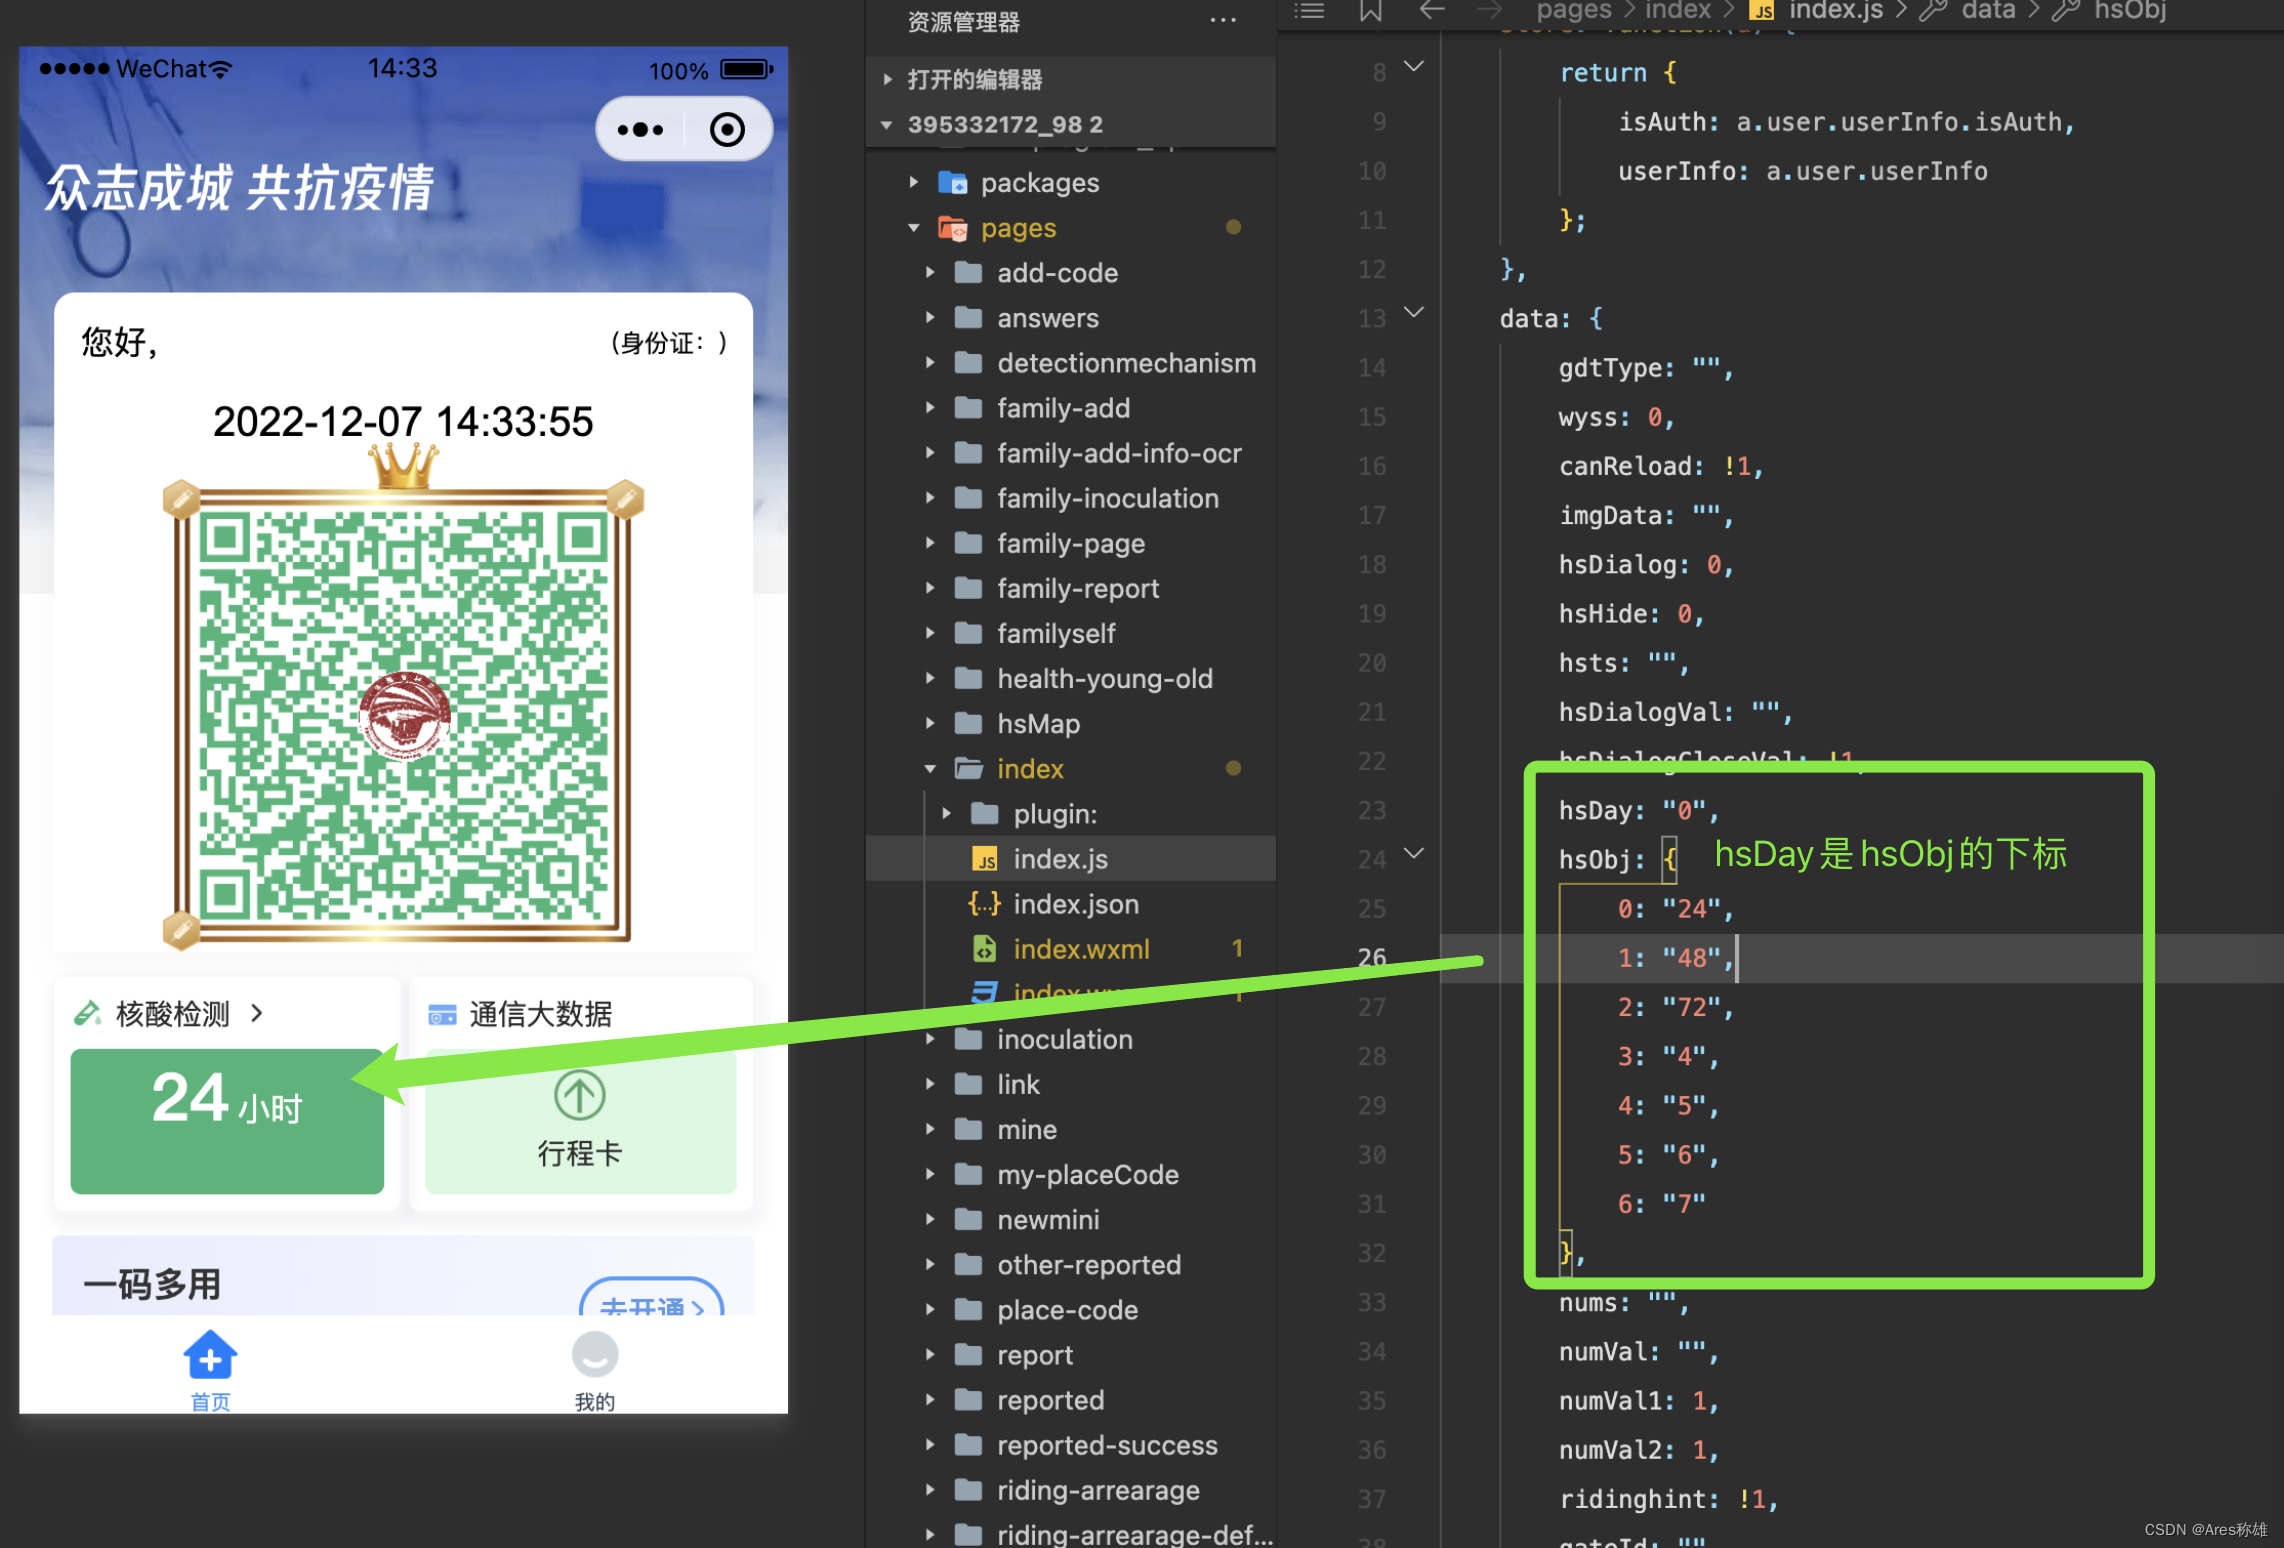Navigate forward with the right arrow icon
Viewport: 2284px width, 1548px height.
[x=1490, y=10]
